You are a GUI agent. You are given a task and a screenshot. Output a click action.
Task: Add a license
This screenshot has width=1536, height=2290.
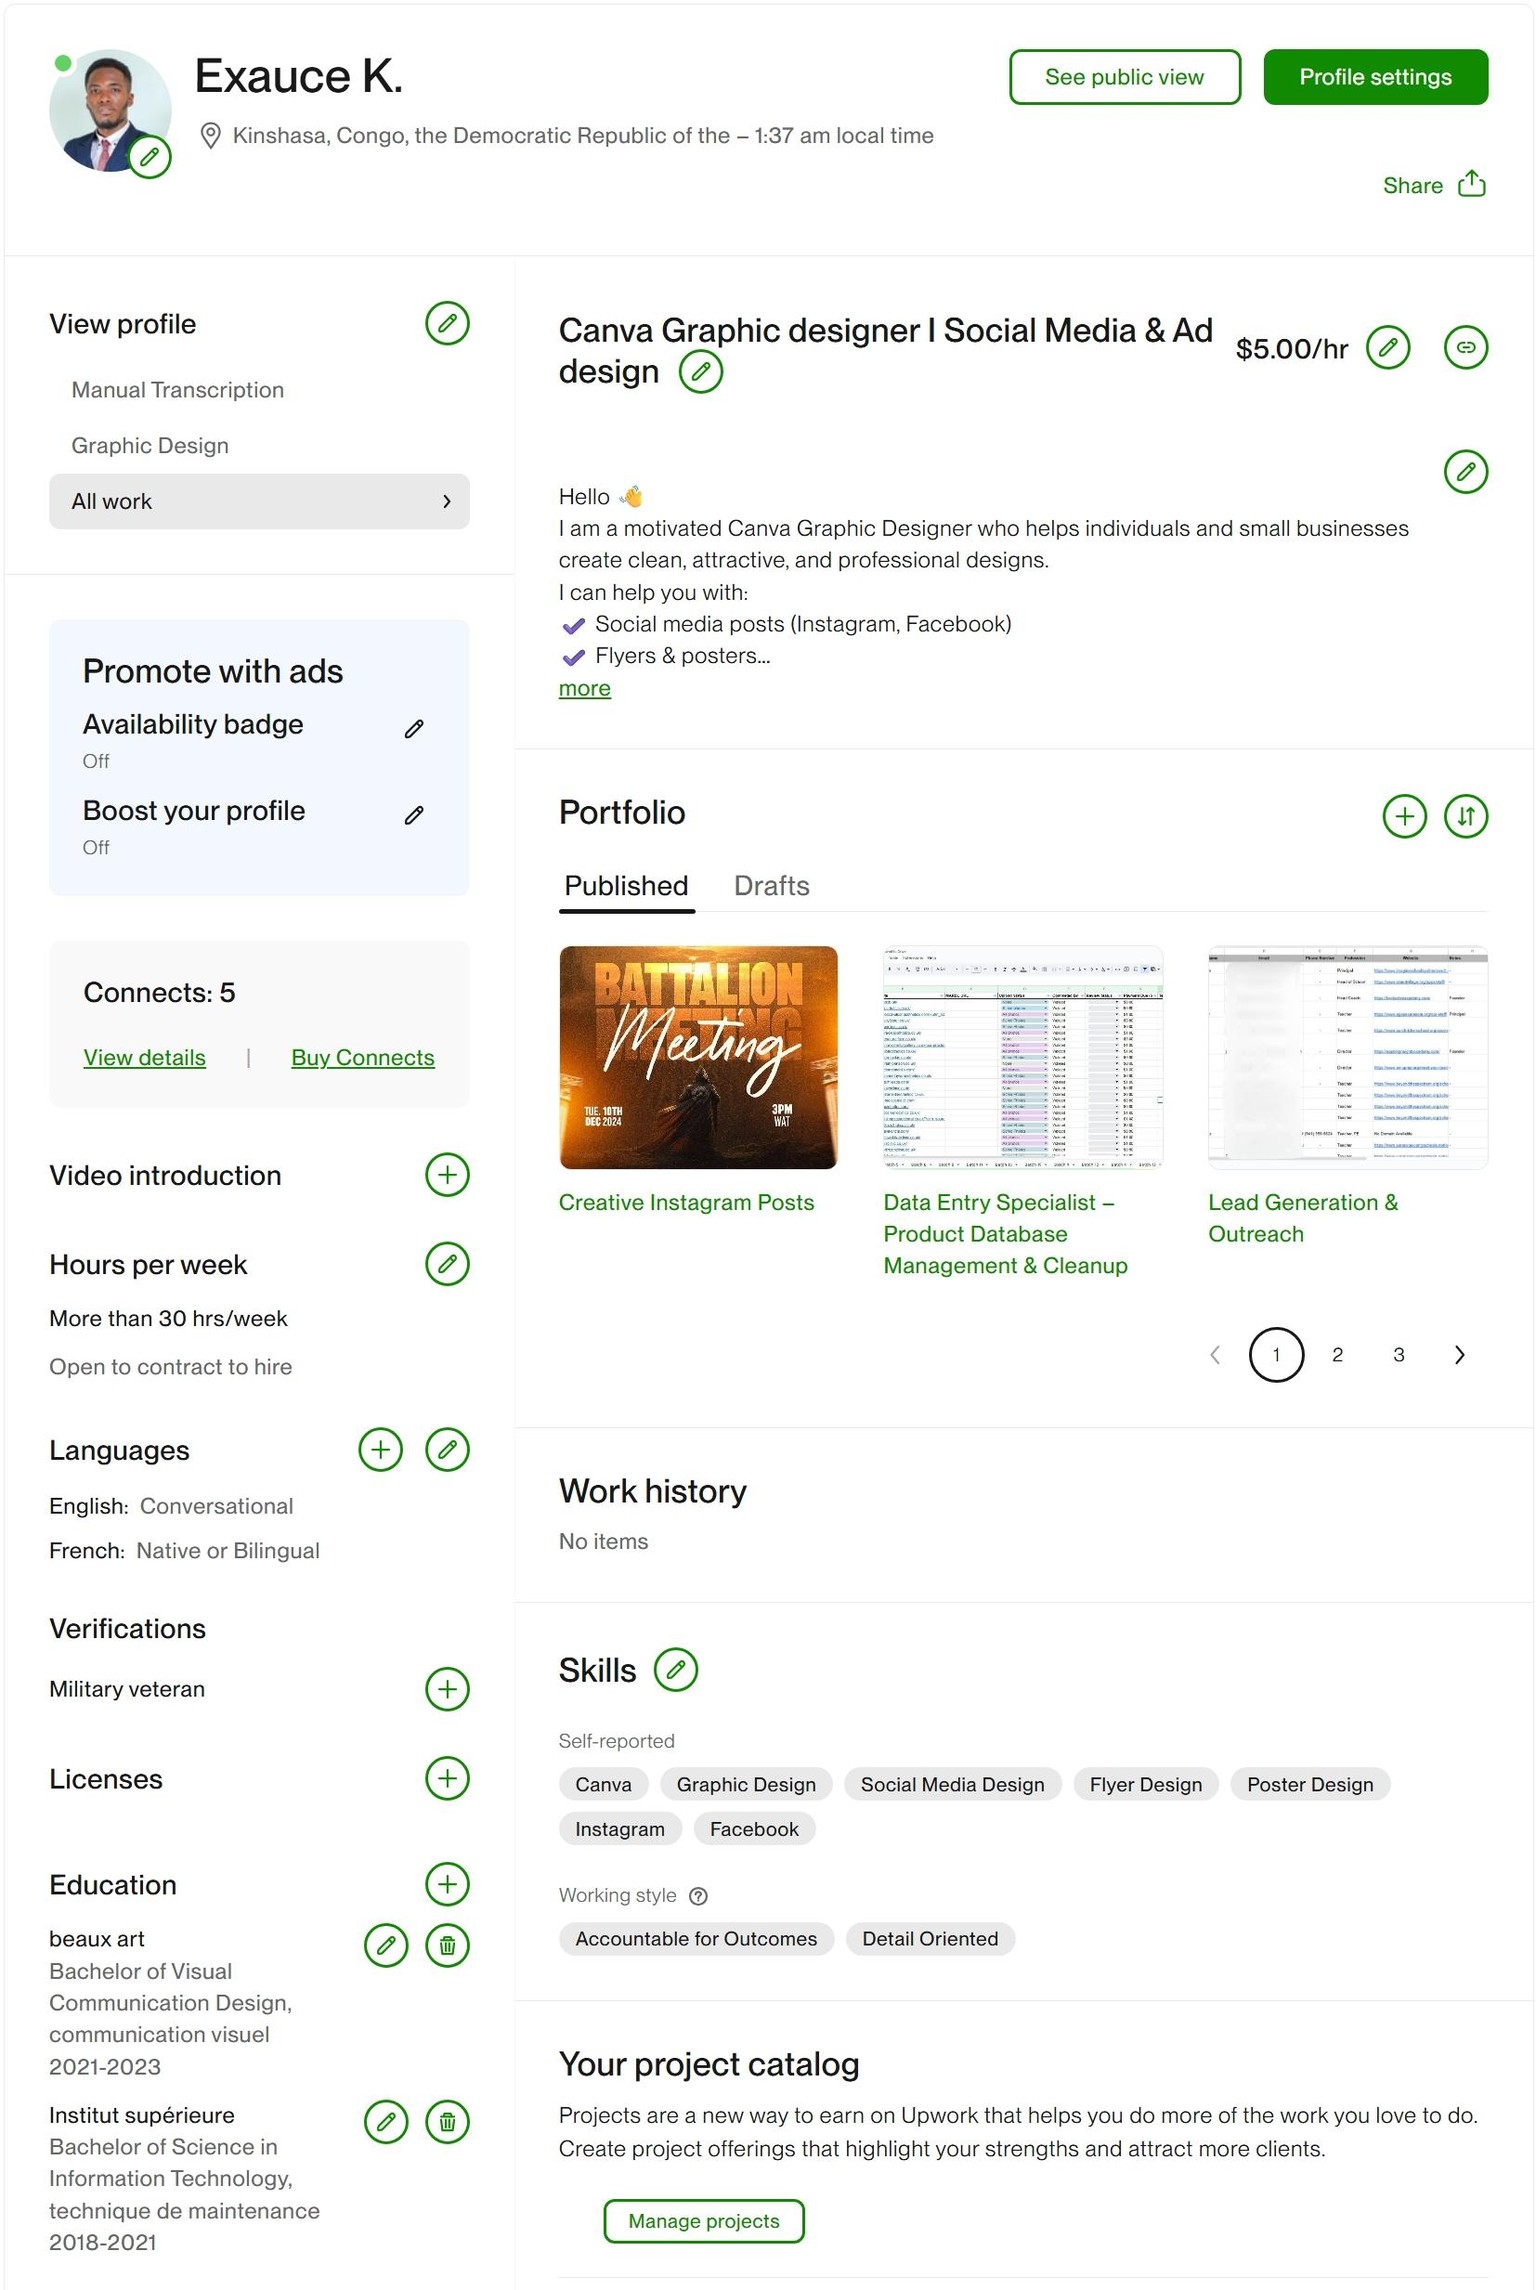click(x=447, y=1778)
